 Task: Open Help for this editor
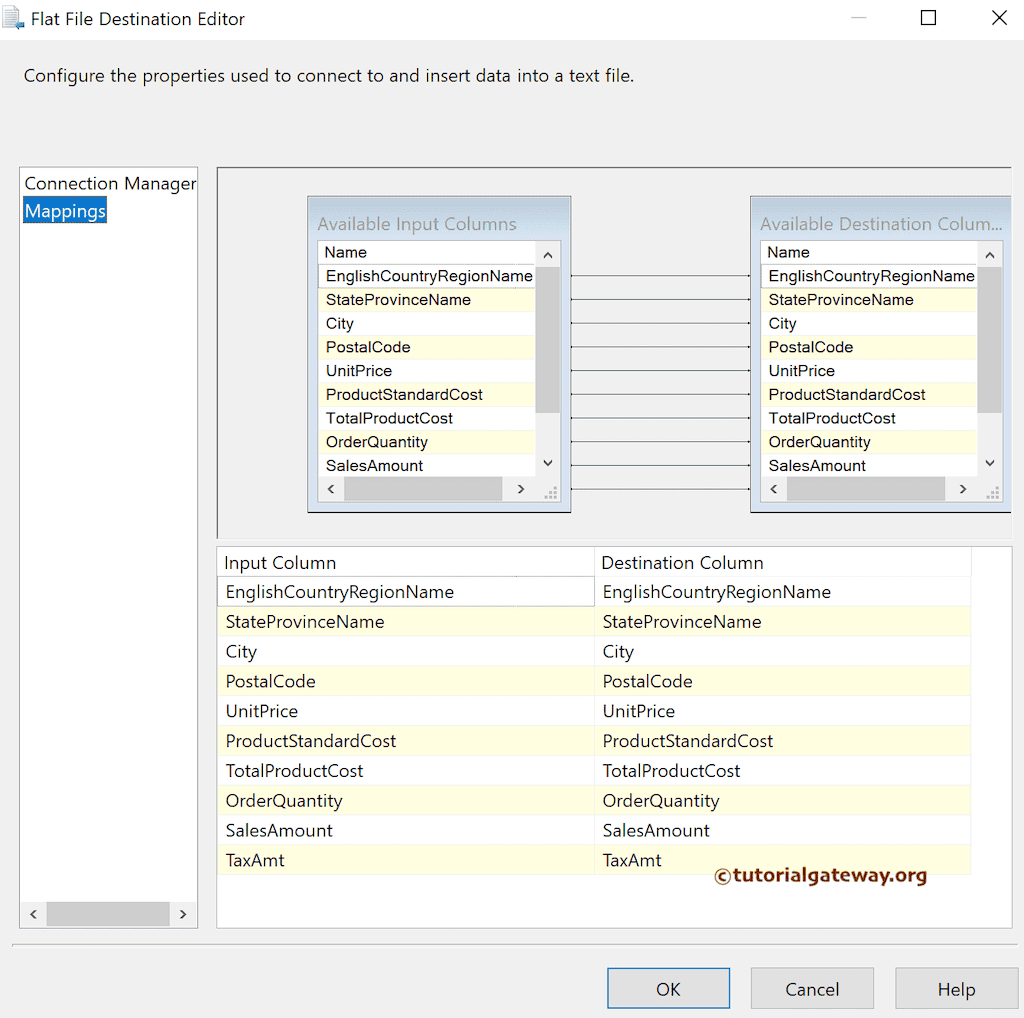955,988
